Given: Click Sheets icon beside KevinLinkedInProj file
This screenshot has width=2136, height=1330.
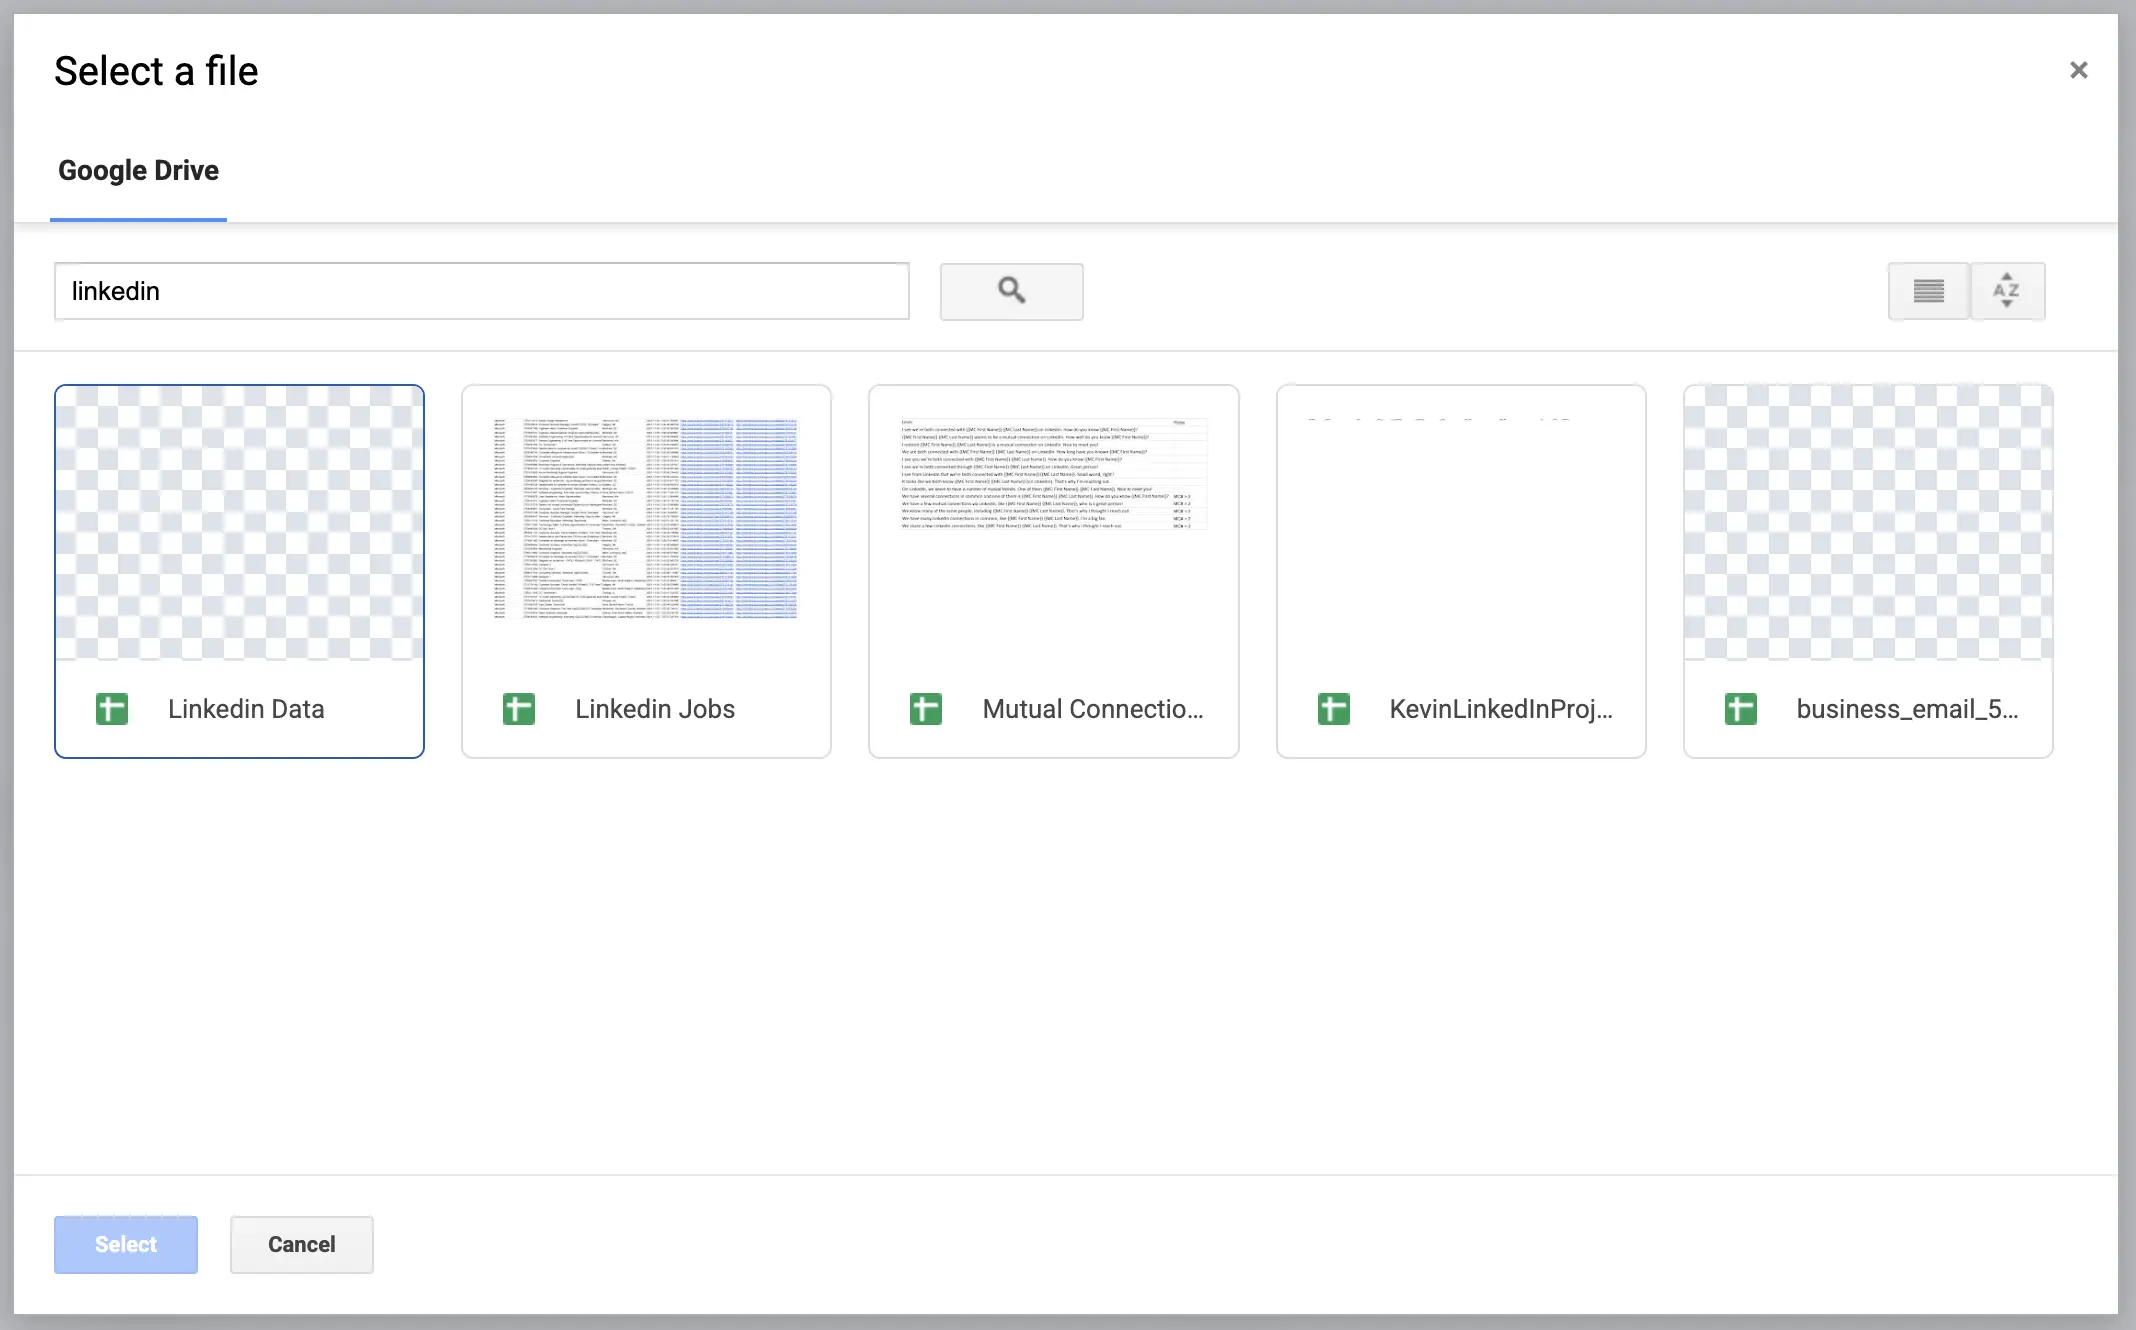Looking at the screenshot, I should (1333, 708).
